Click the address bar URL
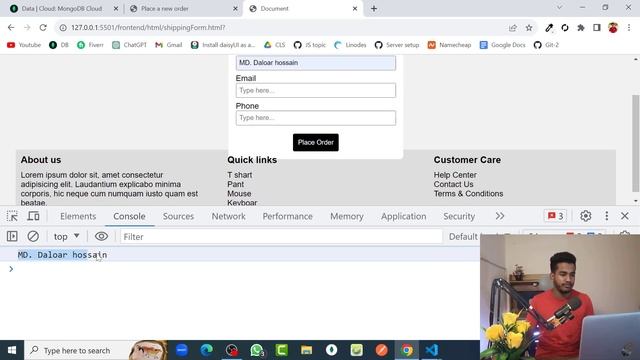Viewport: 640px width, 360px height. click(148, 27)
